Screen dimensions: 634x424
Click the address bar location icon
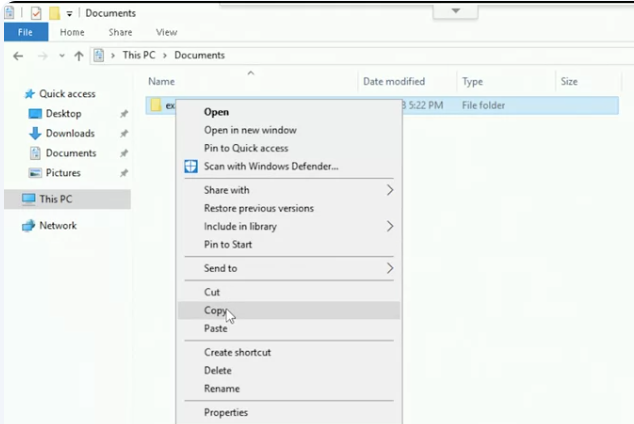pyautogui.click(x=99, y=55)
